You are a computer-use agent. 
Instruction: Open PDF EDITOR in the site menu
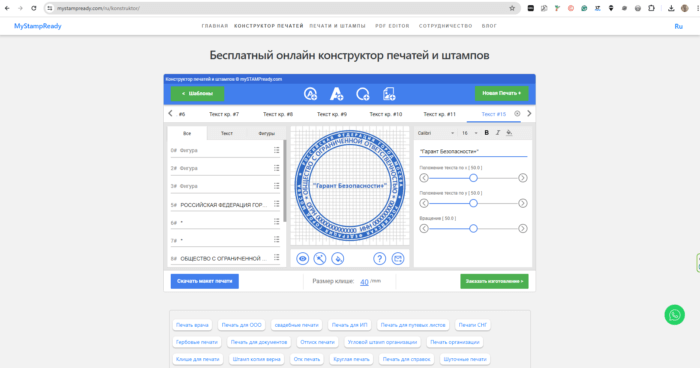tap(392, 26)
